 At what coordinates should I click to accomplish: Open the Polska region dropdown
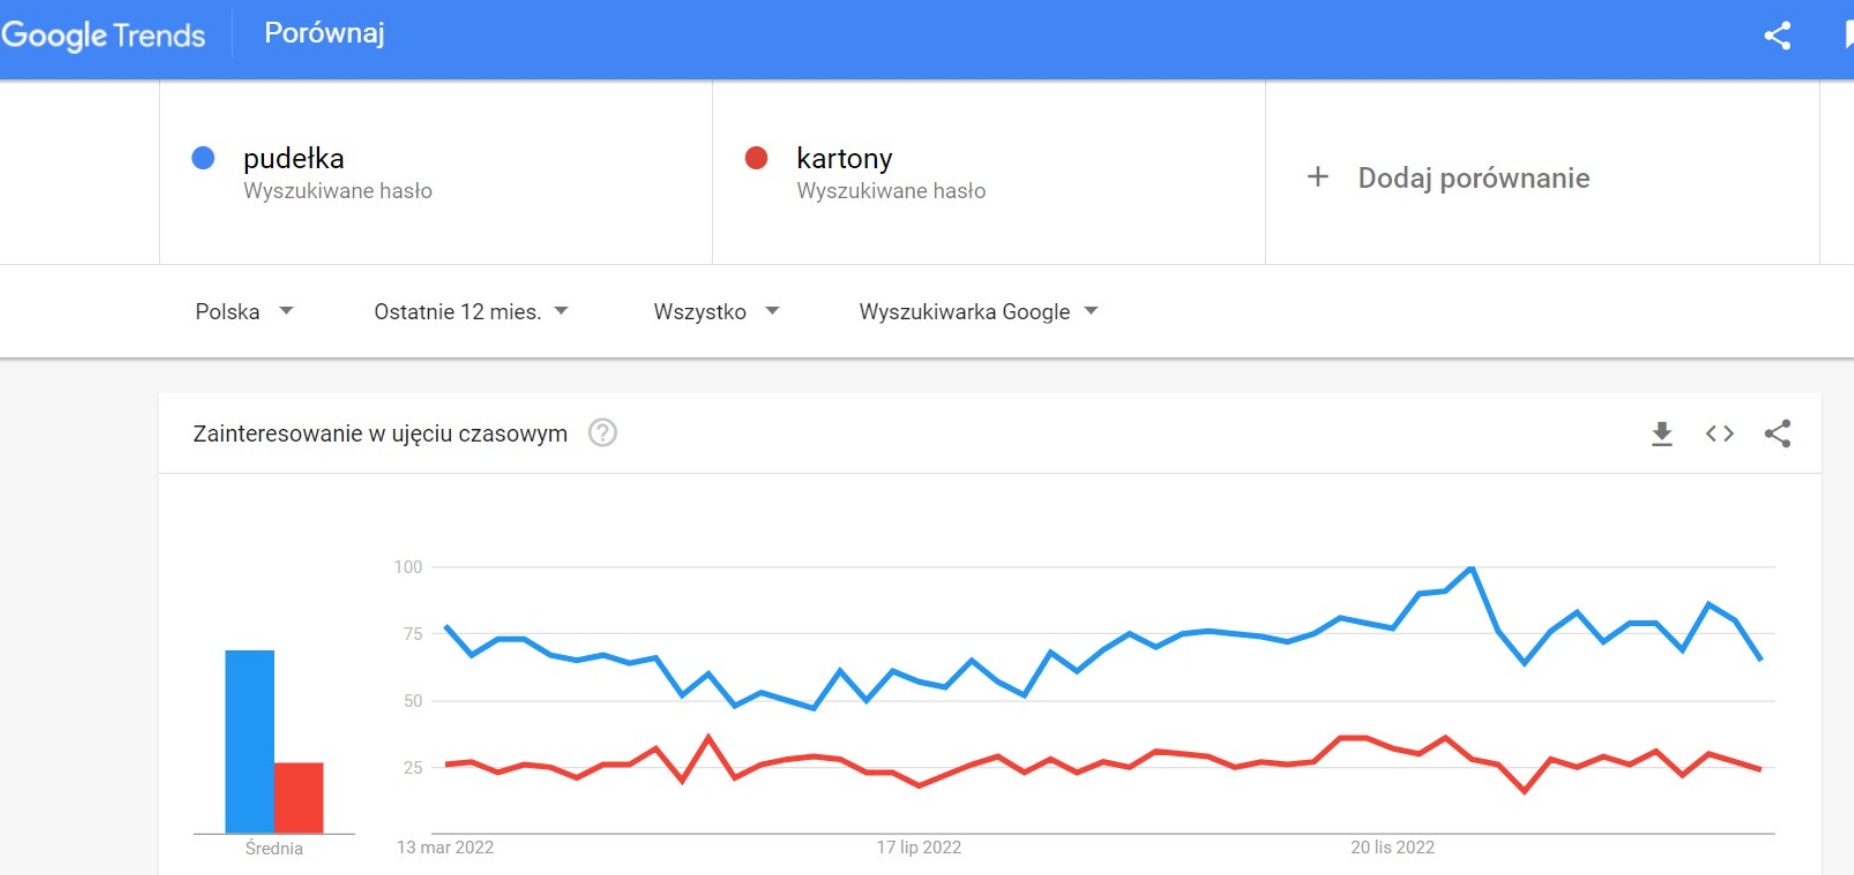click(x=244, y=312)
